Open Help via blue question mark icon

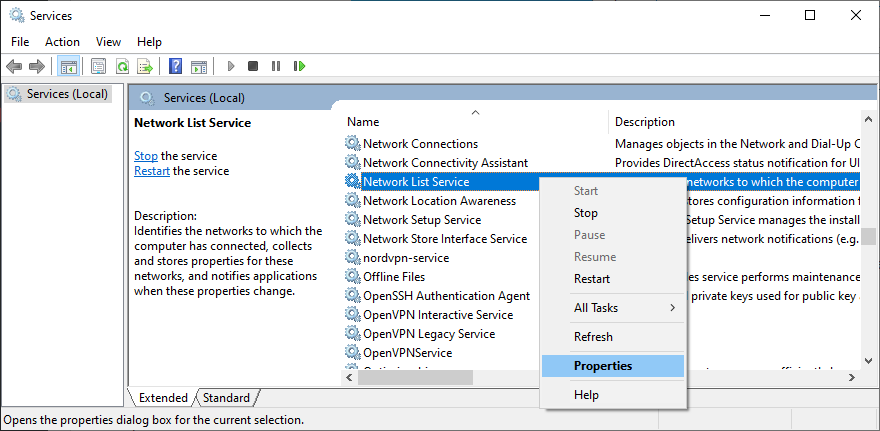(x=175, y=66)
